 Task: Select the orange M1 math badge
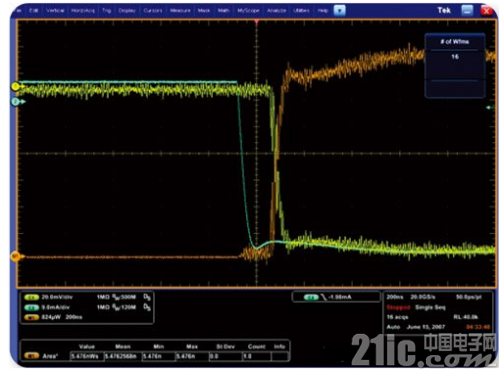32,317
